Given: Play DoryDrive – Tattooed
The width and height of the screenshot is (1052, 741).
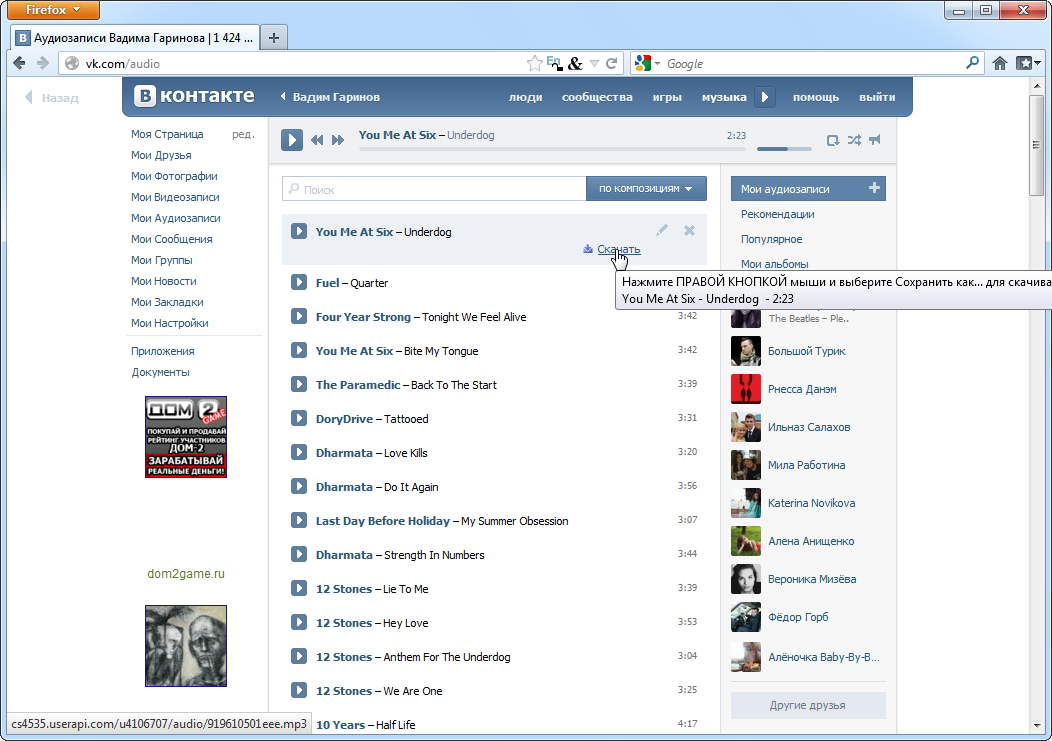Looking at the screenshot, I should tap(299, 418).
